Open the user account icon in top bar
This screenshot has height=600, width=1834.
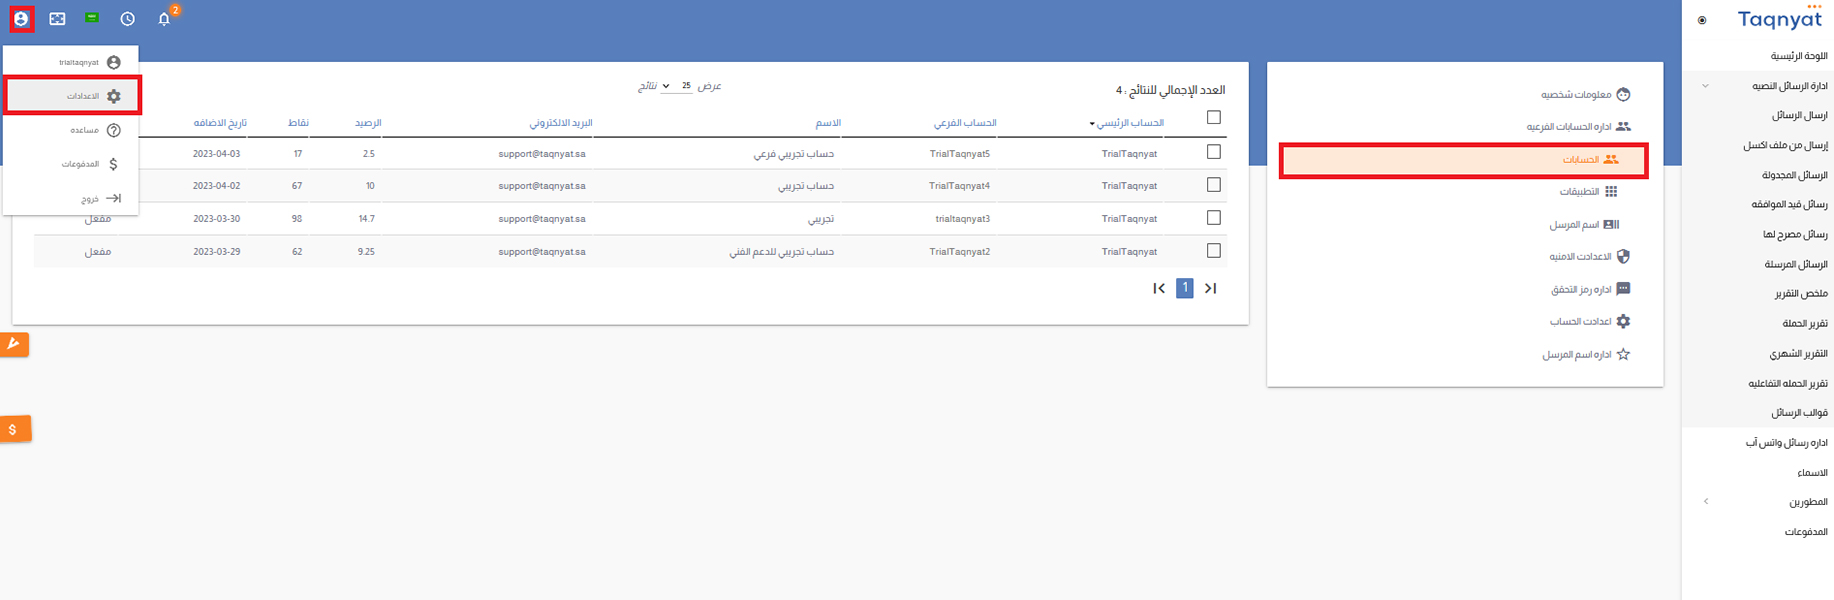pyautogui.click(x=21, y=19)
